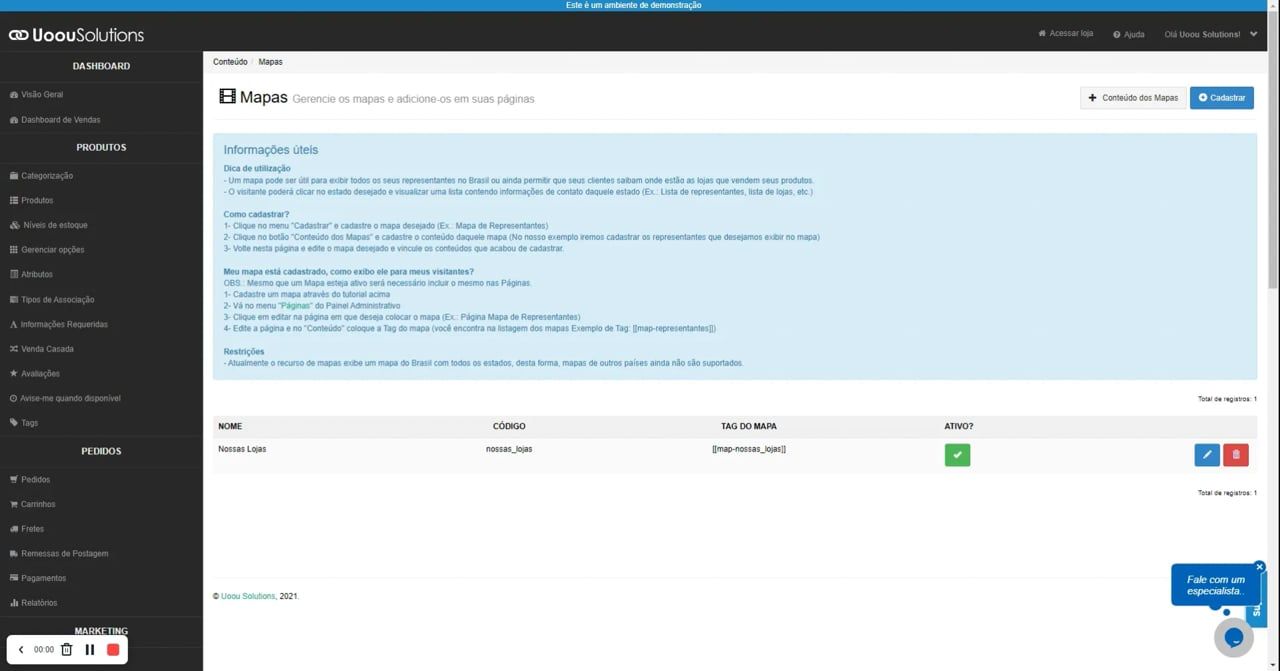1280x671 pixels.
Task: Click the CÓDIGO column header
Action: pyautogui.click(x=509, y=426)
